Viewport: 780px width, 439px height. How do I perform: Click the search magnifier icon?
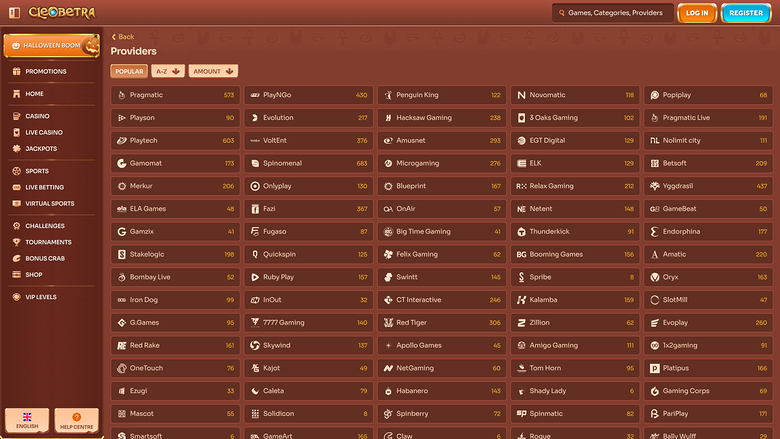click(559, 13)
